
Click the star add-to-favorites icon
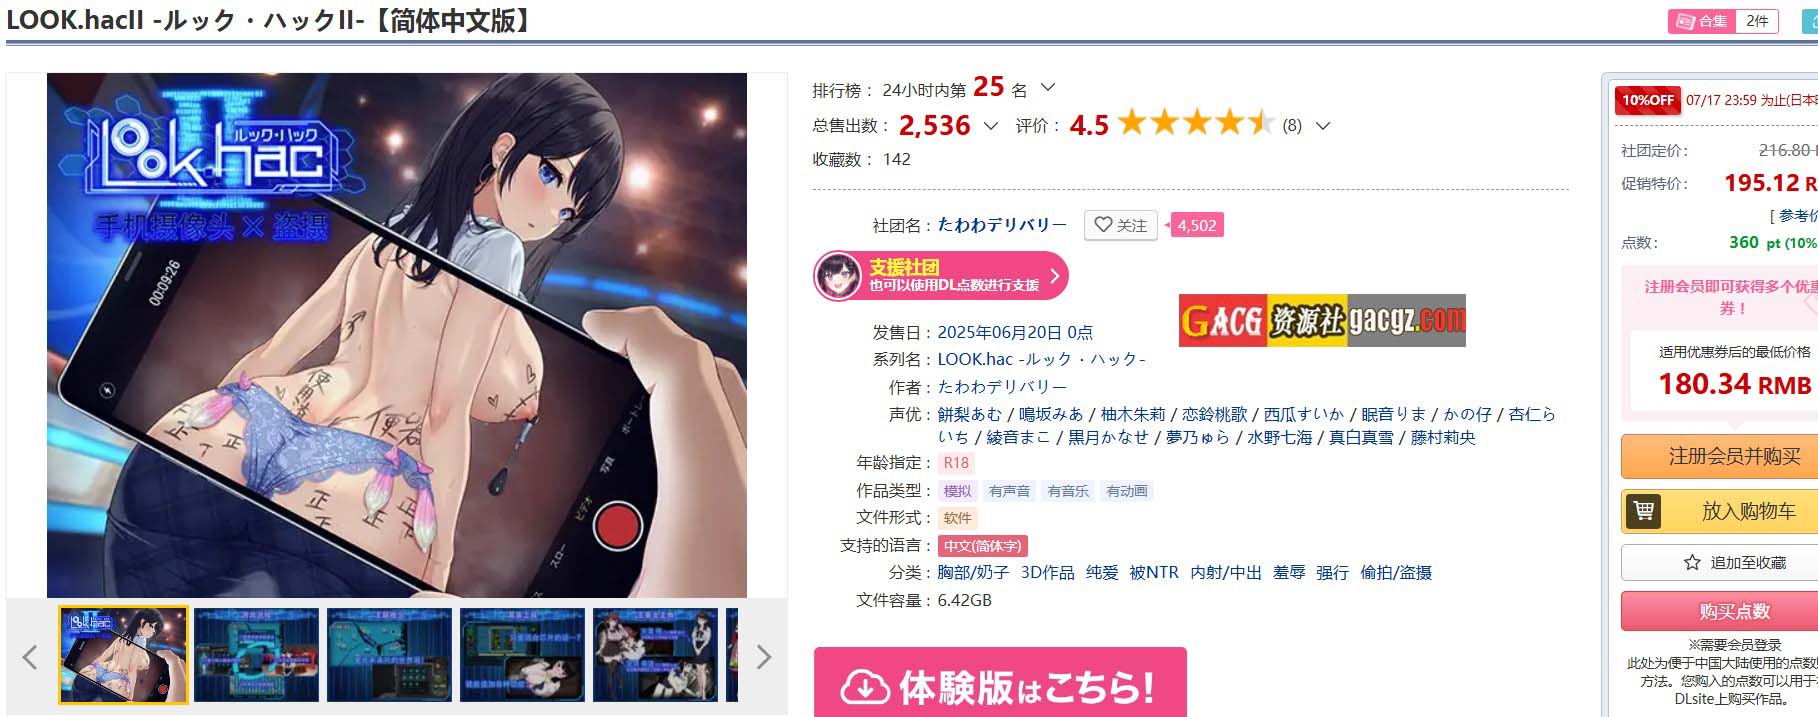[x=1692, y=563]
